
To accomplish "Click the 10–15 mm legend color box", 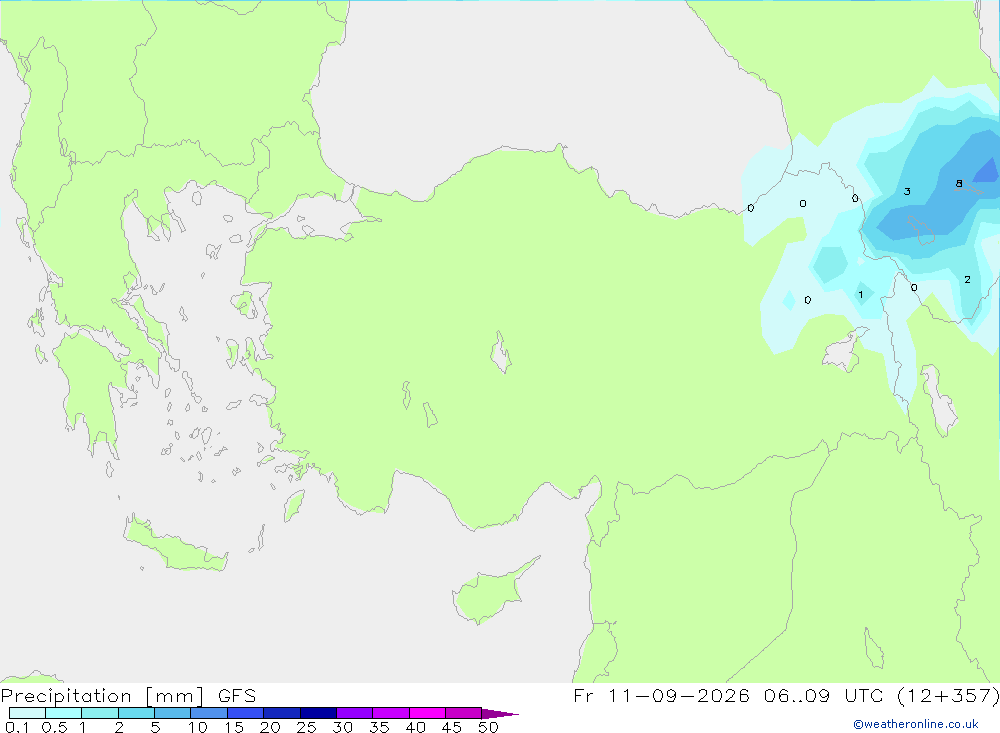I will click(x=209, y=713).
